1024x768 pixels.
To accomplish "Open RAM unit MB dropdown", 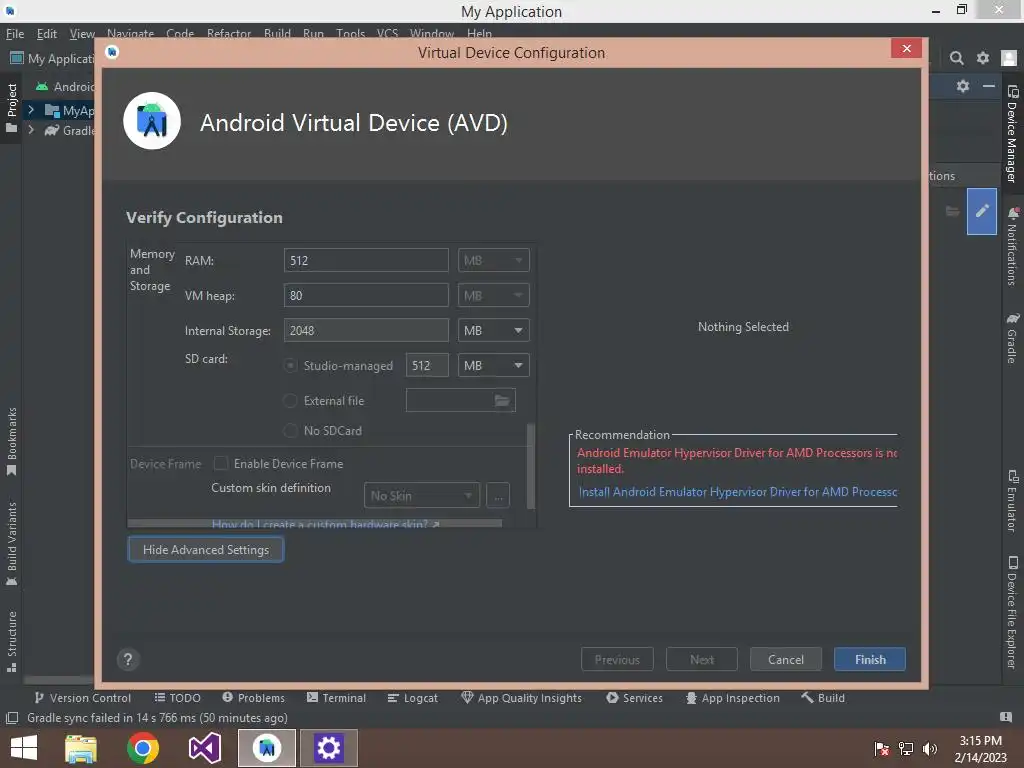I will 494,261.
